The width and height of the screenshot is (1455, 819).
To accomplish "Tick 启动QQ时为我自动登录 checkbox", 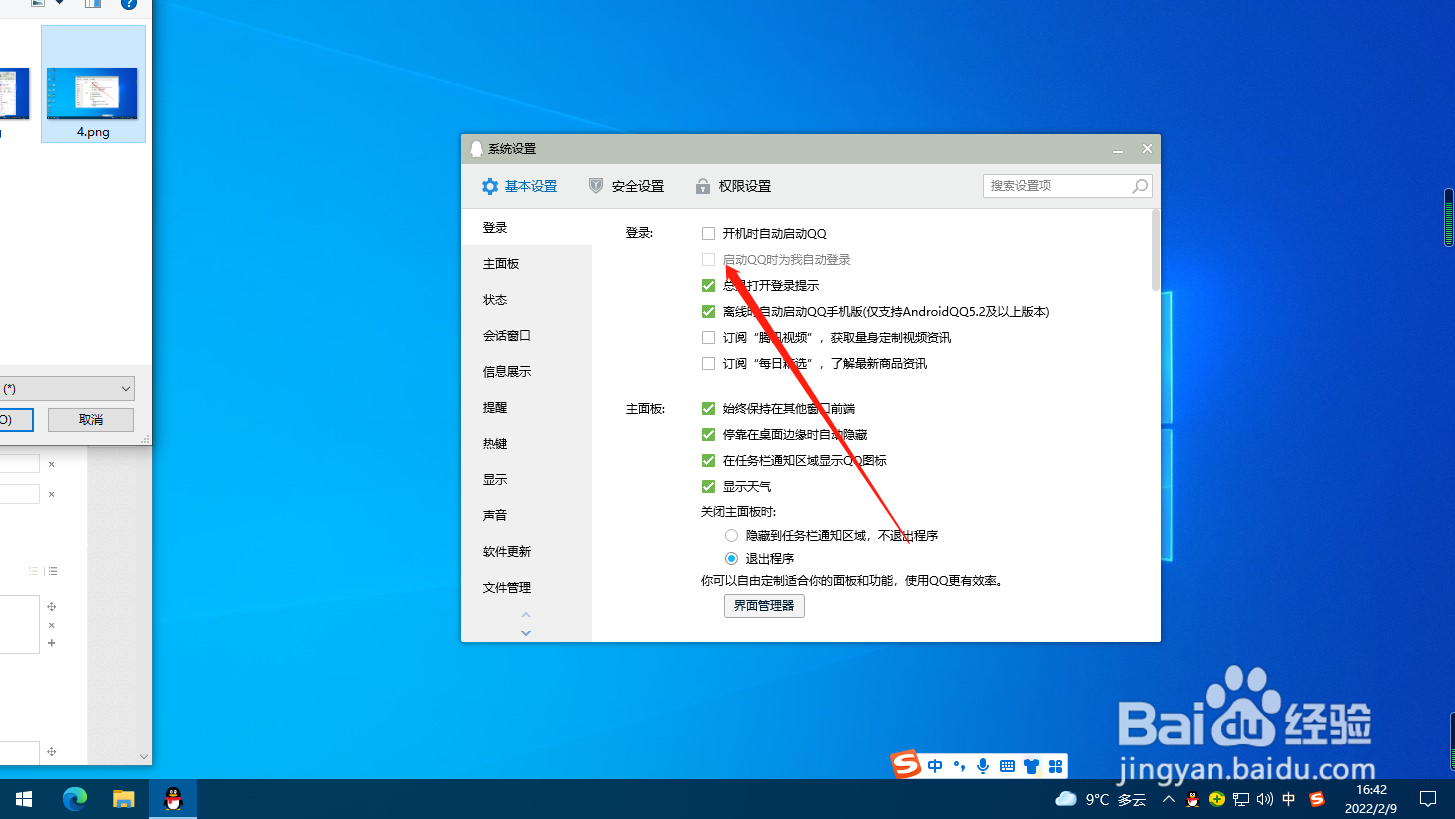I will [708, 260].
